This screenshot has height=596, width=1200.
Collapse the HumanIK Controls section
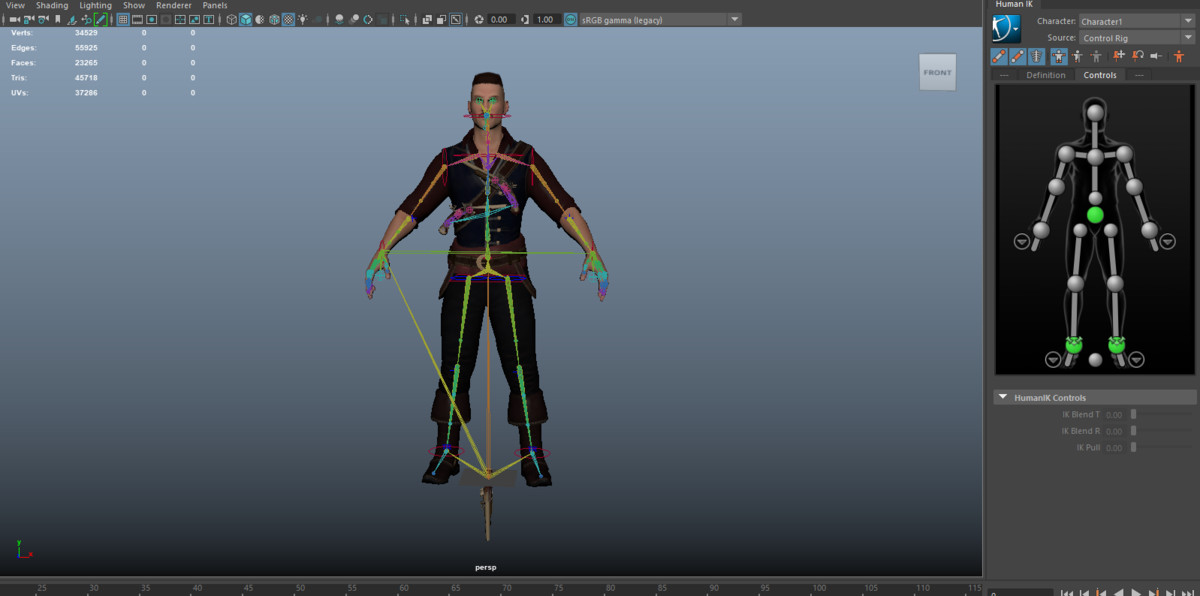1003,398
